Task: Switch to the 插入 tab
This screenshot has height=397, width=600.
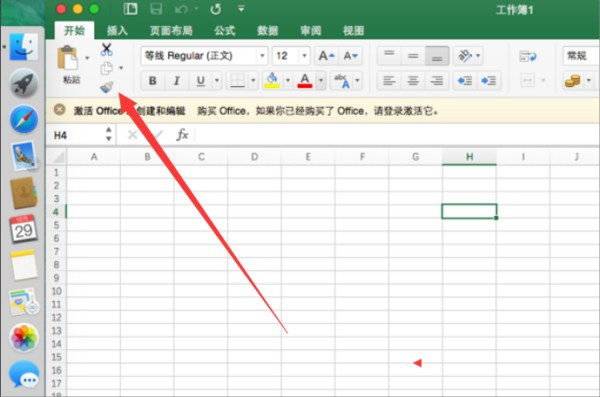Action: (117, 30)
